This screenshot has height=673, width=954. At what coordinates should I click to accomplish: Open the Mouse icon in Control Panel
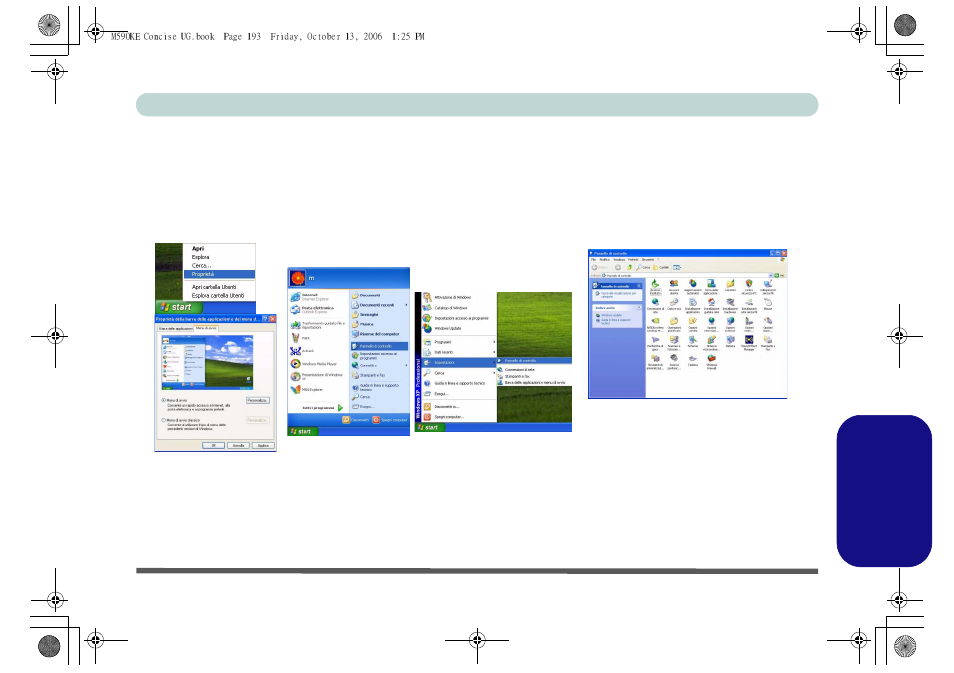tap(768, 304)
